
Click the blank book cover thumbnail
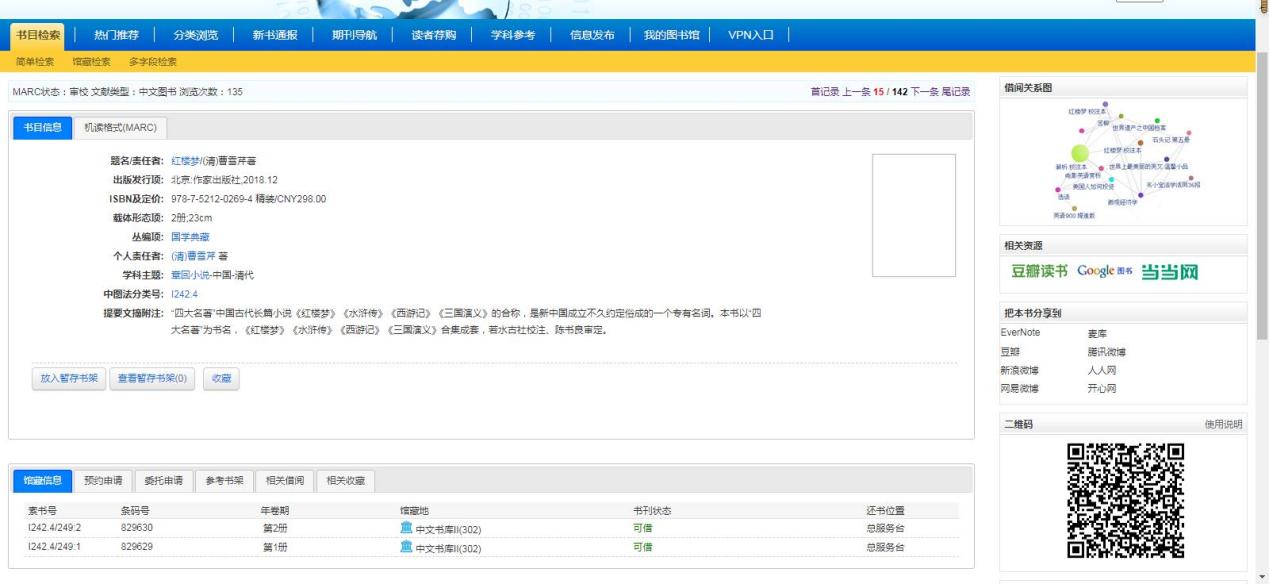tap(913, 215)
